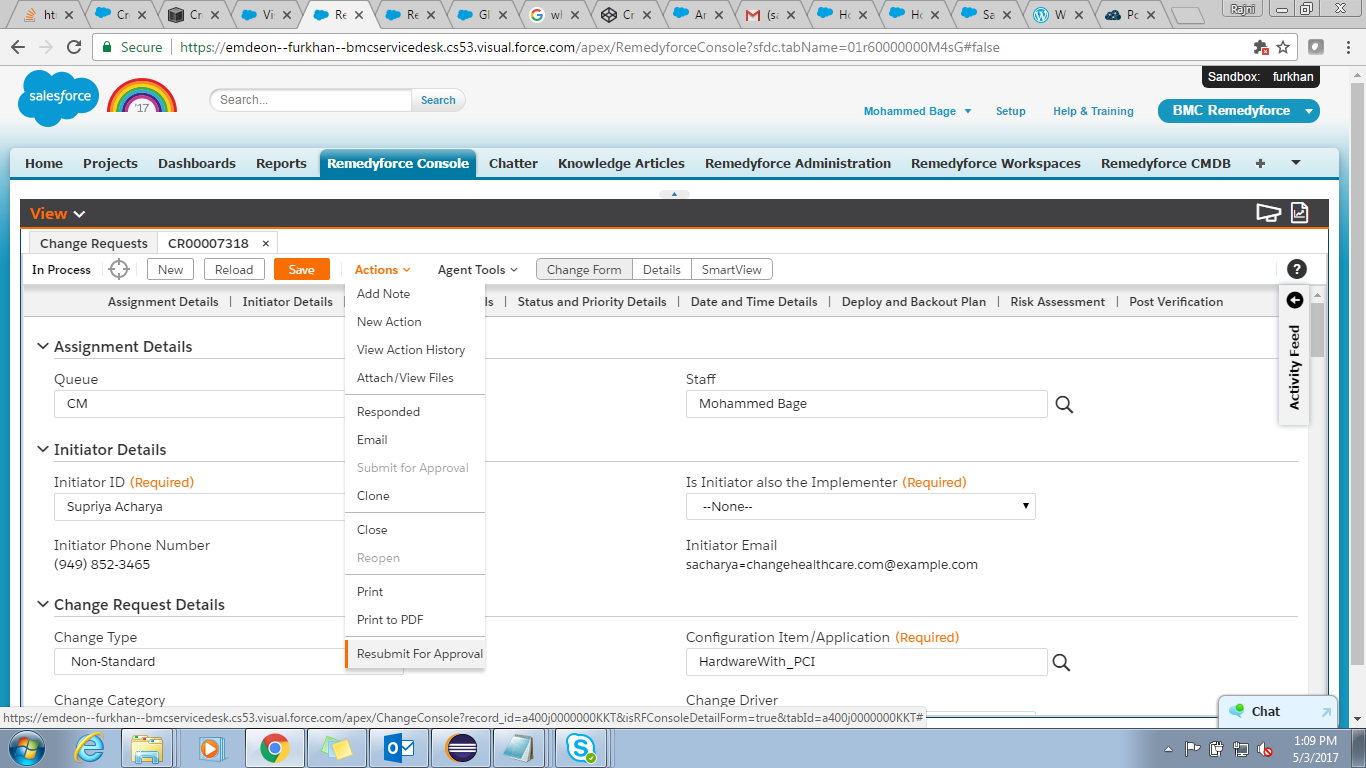Open the Change Requests tab
Viewport: 1366px width, 768px height.
93,243
